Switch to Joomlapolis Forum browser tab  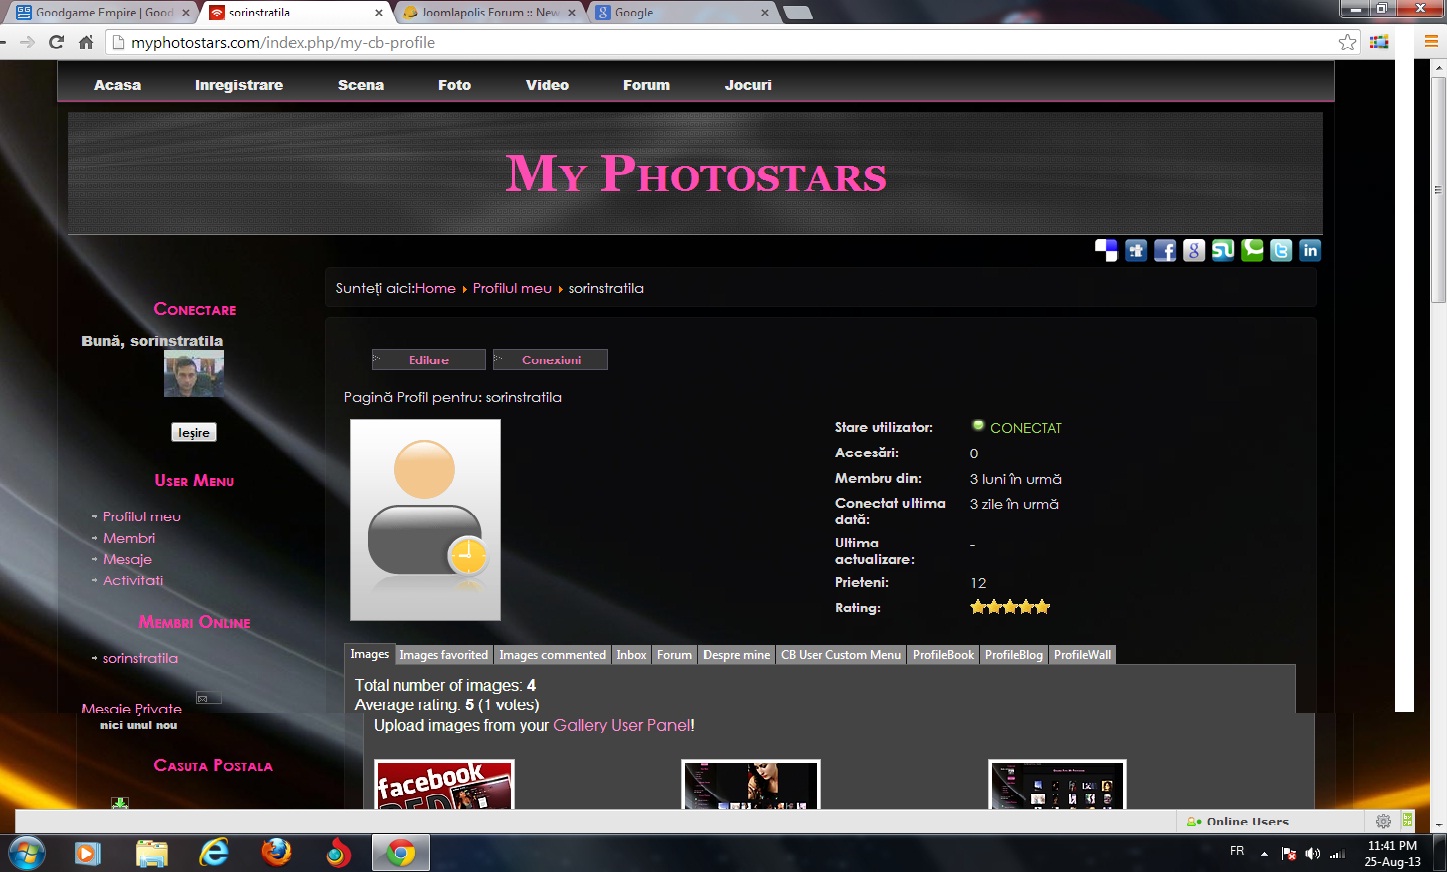click(x=490, y=12)
